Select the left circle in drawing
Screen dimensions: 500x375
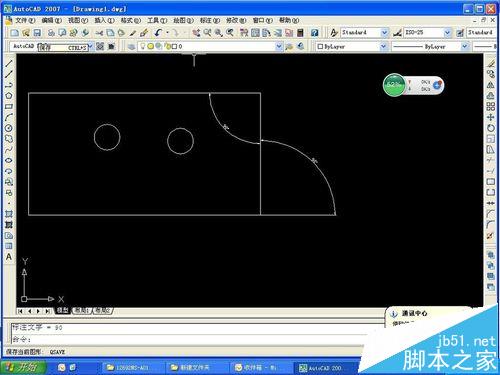pyautogui.click(x=107, y=137)
